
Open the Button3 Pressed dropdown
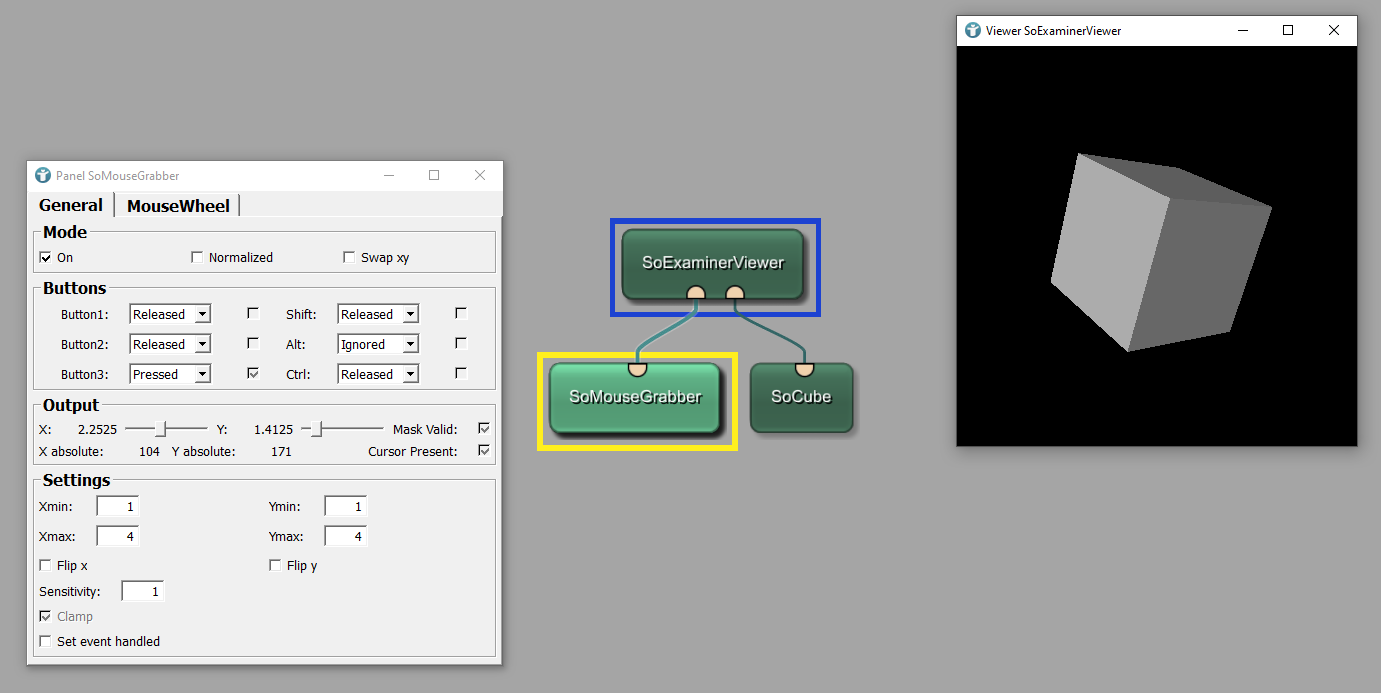click(x=171, y=374)
